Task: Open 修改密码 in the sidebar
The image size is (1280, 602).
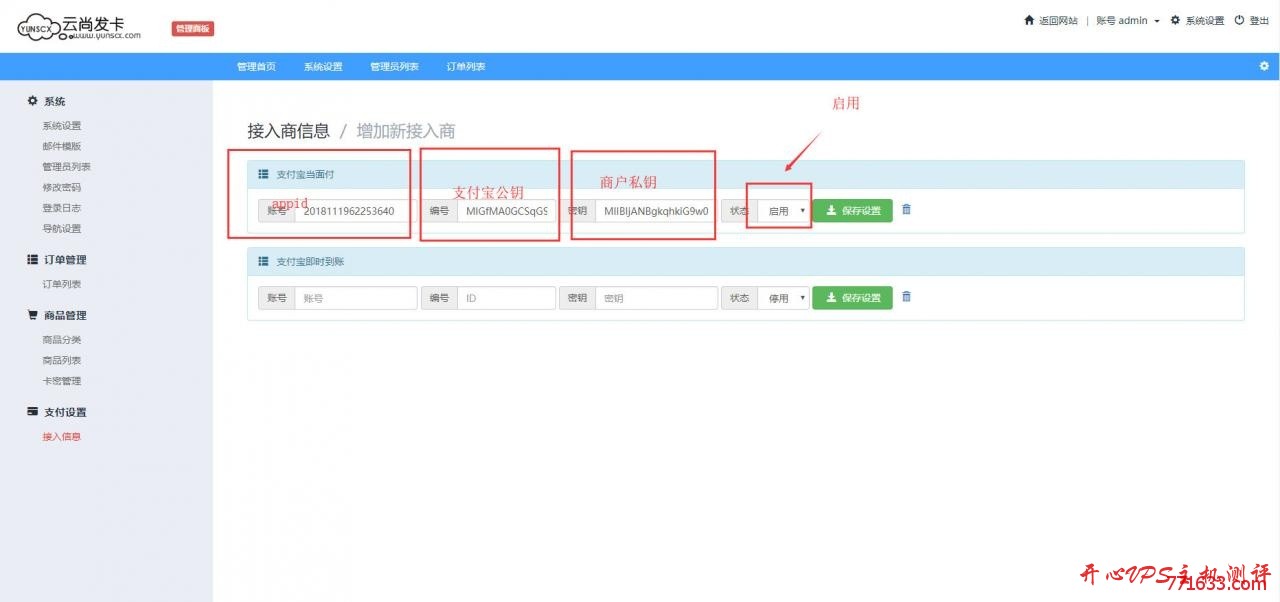Action: pyautogui.click(x=62, y=187)
